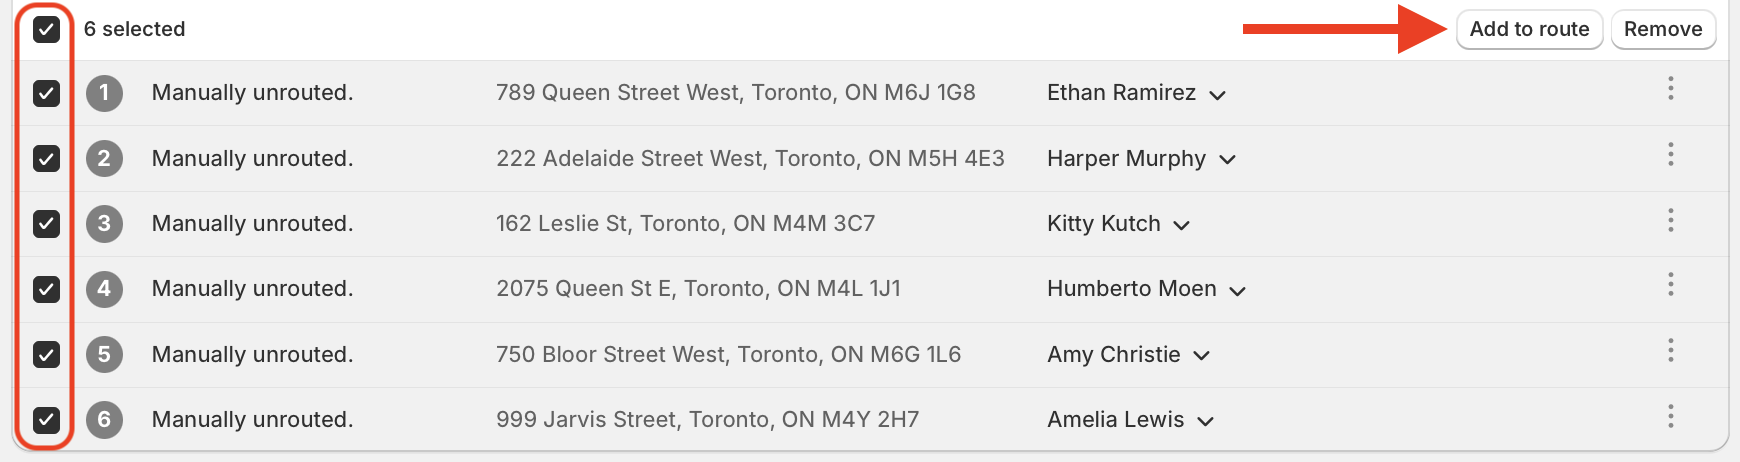
Task: Click the 750 Bloor Street West address
Action: 728,354
